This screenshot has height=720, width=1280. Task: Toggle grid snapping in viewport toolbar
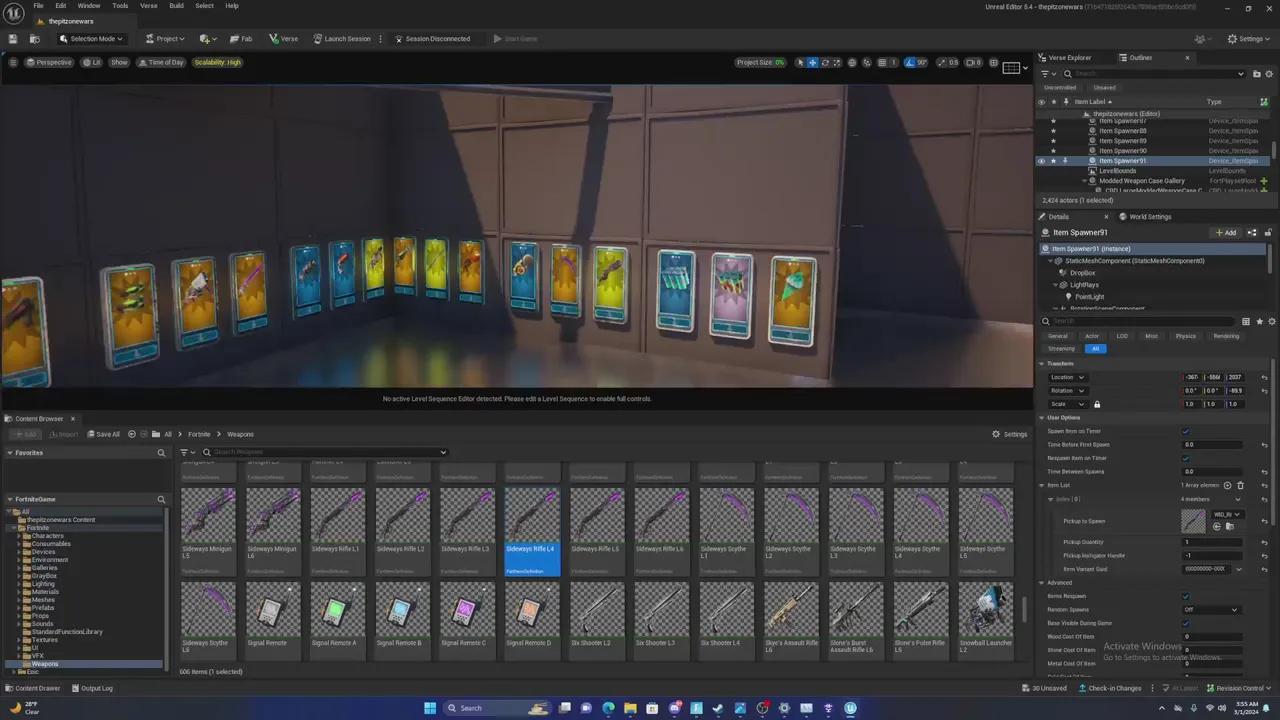tap(882, 62)
